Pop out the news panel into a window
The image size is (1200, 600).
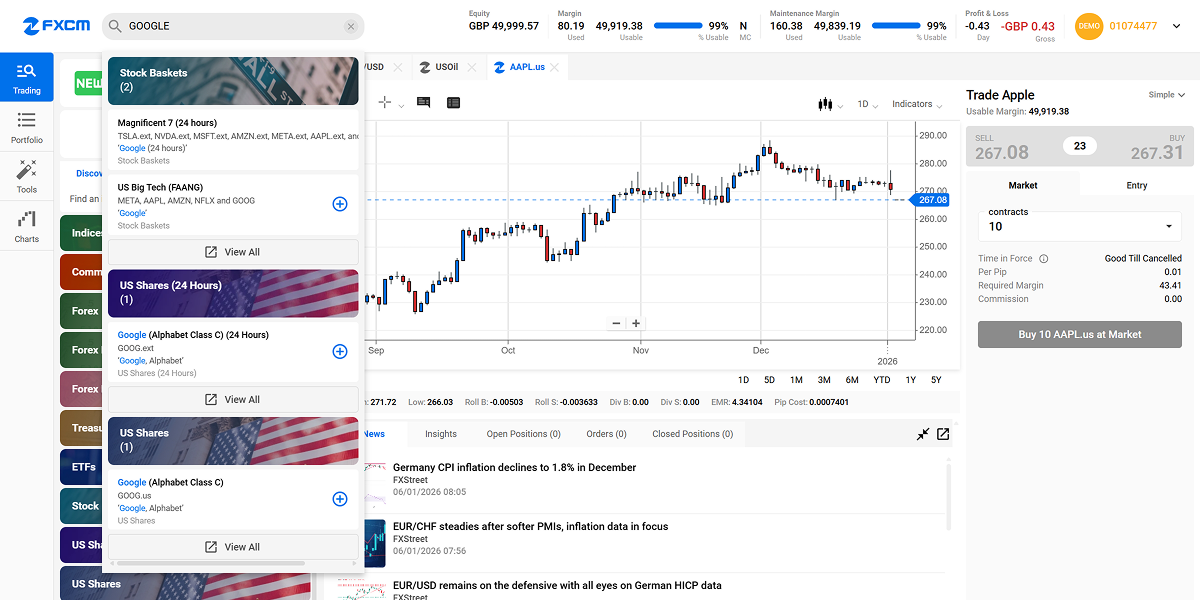(942, 433)
